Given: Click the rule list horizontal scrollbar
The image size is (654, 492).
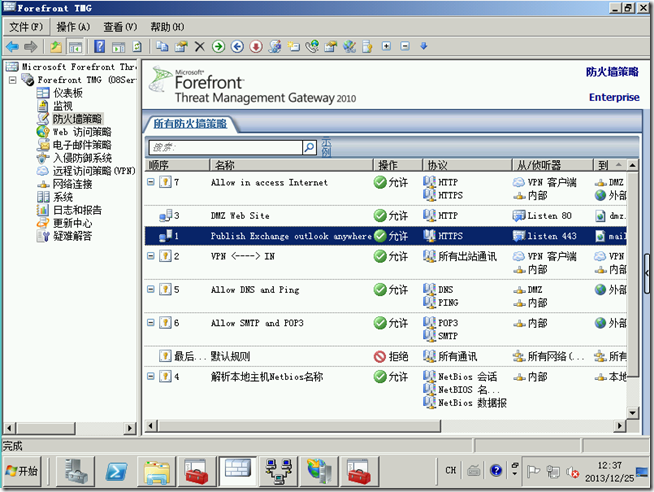Looking at the screenshot, I should pos(299,426).
